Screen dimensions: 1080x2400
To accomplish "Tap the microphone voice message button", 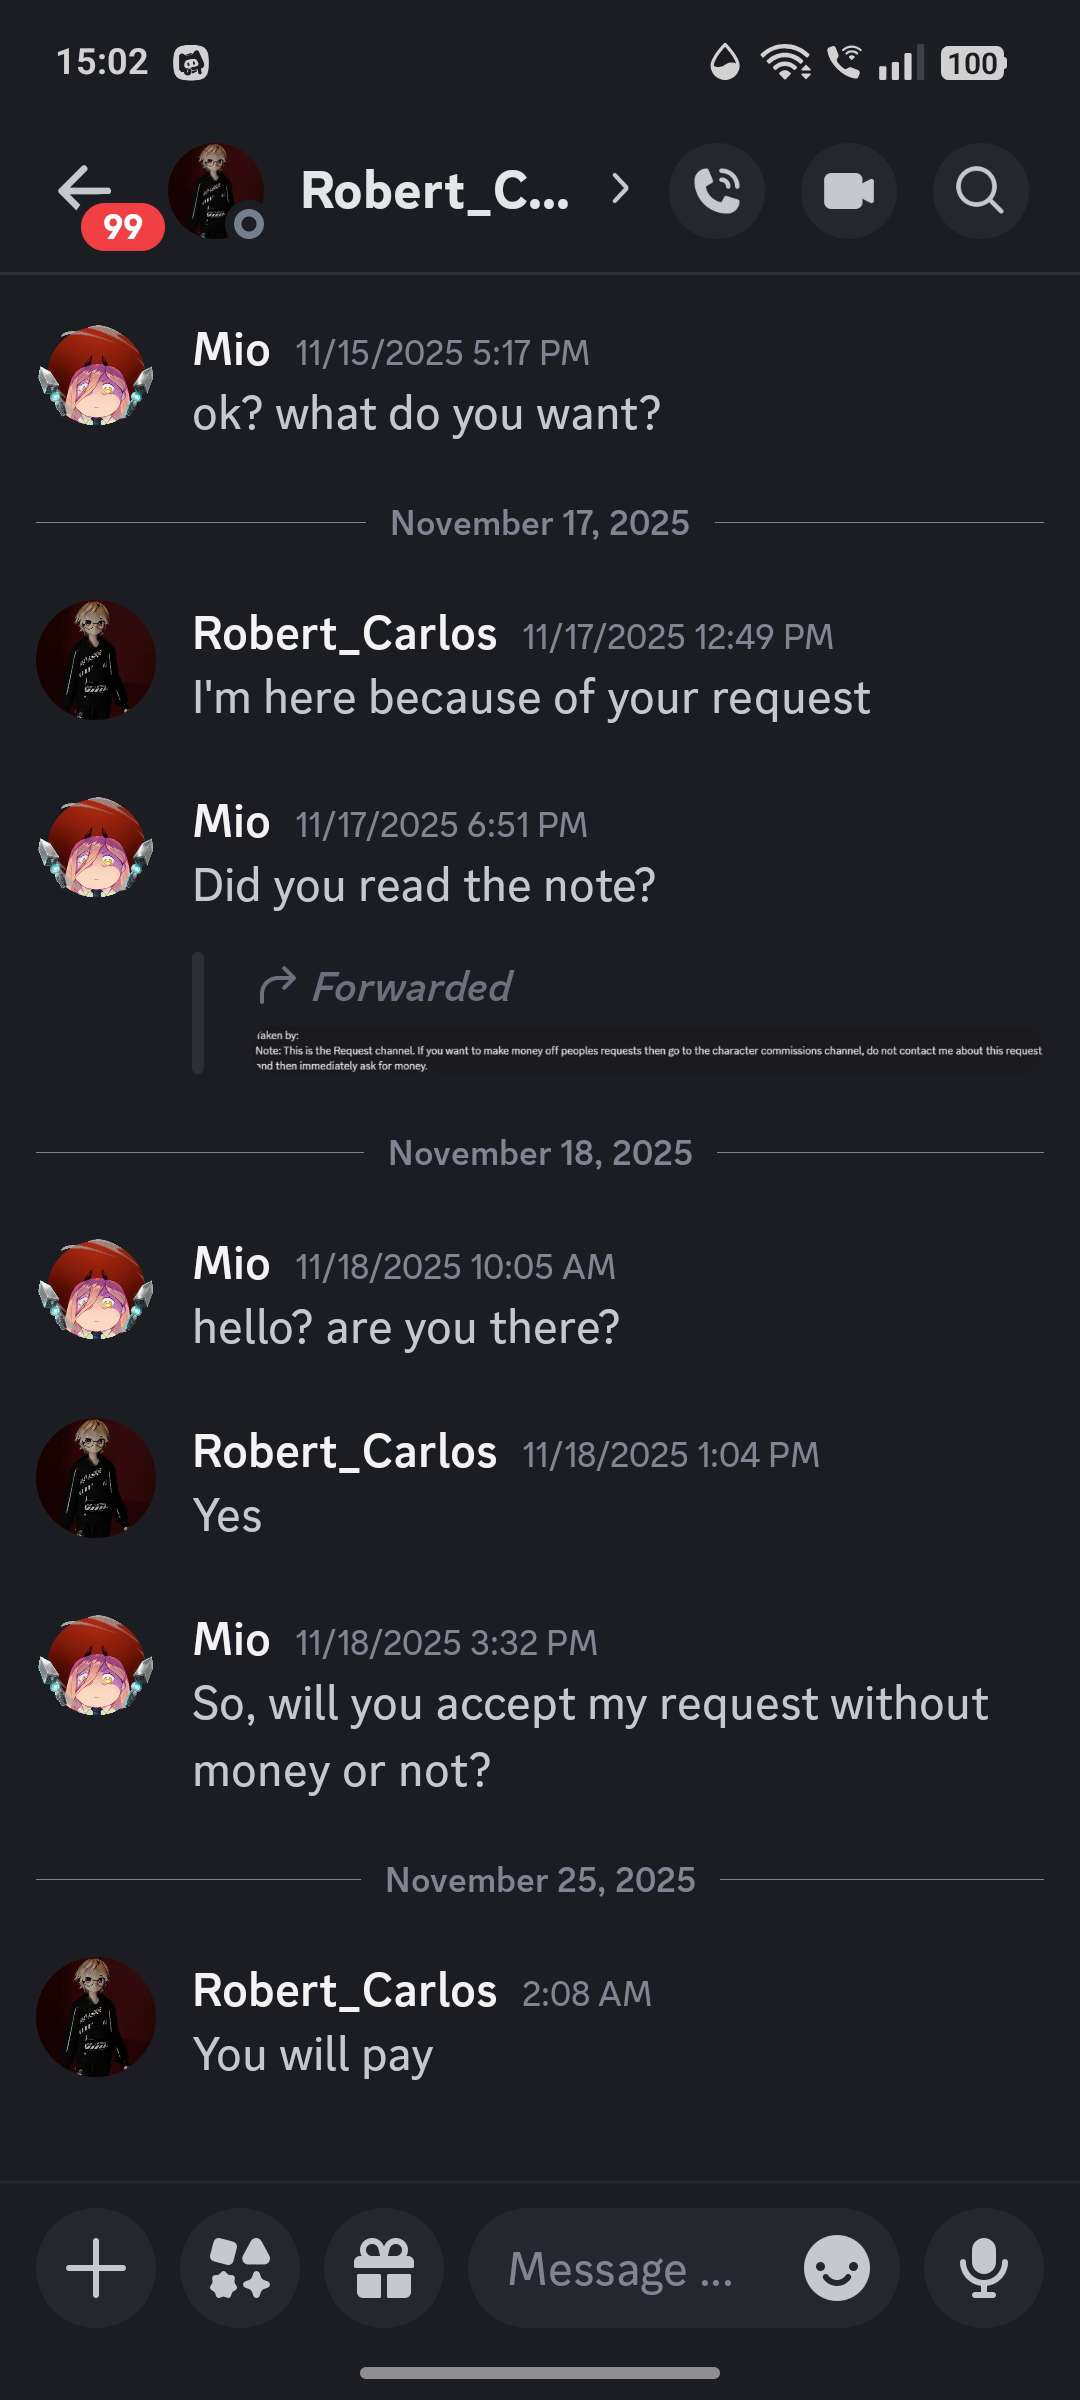I will click(x=984, y=2268).
